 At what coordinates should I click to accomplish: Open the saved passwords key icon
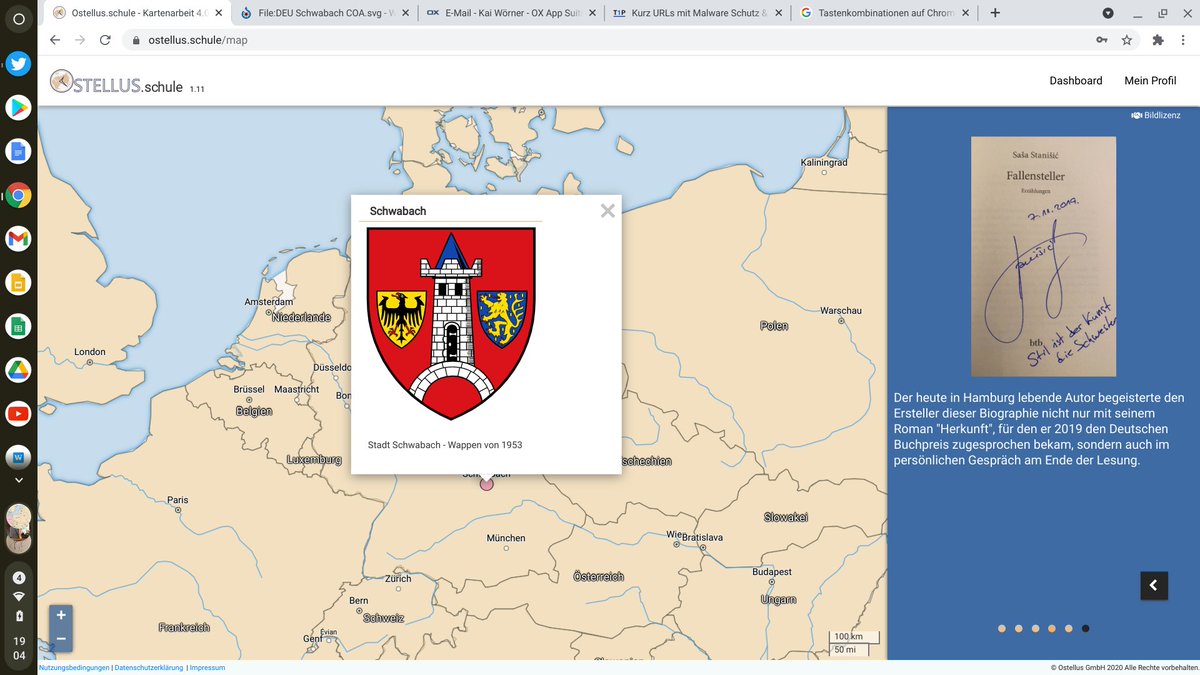point(1101,40)
